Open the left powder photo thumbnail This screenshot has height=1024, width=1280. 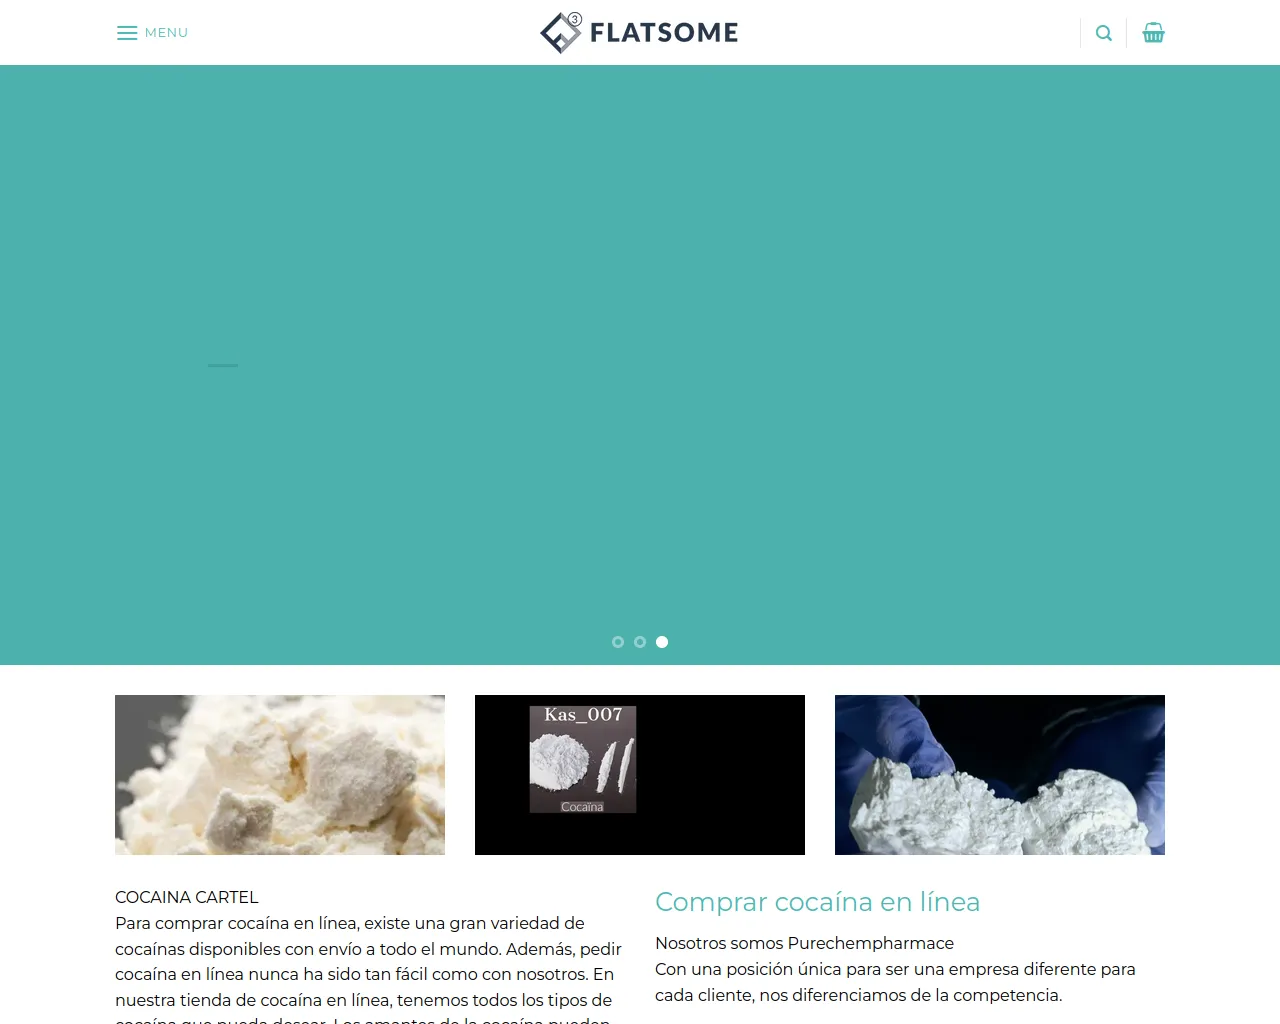point(280,775)
